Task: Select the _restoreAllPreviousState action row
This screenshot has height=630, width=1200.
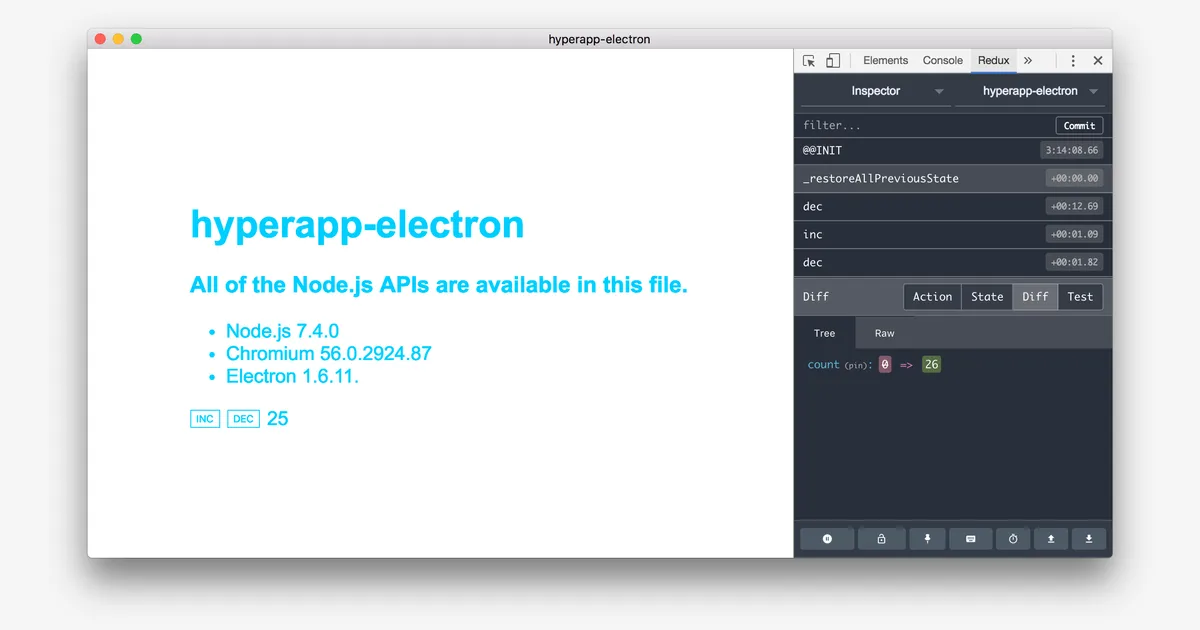Action: (x=953, y=179)
